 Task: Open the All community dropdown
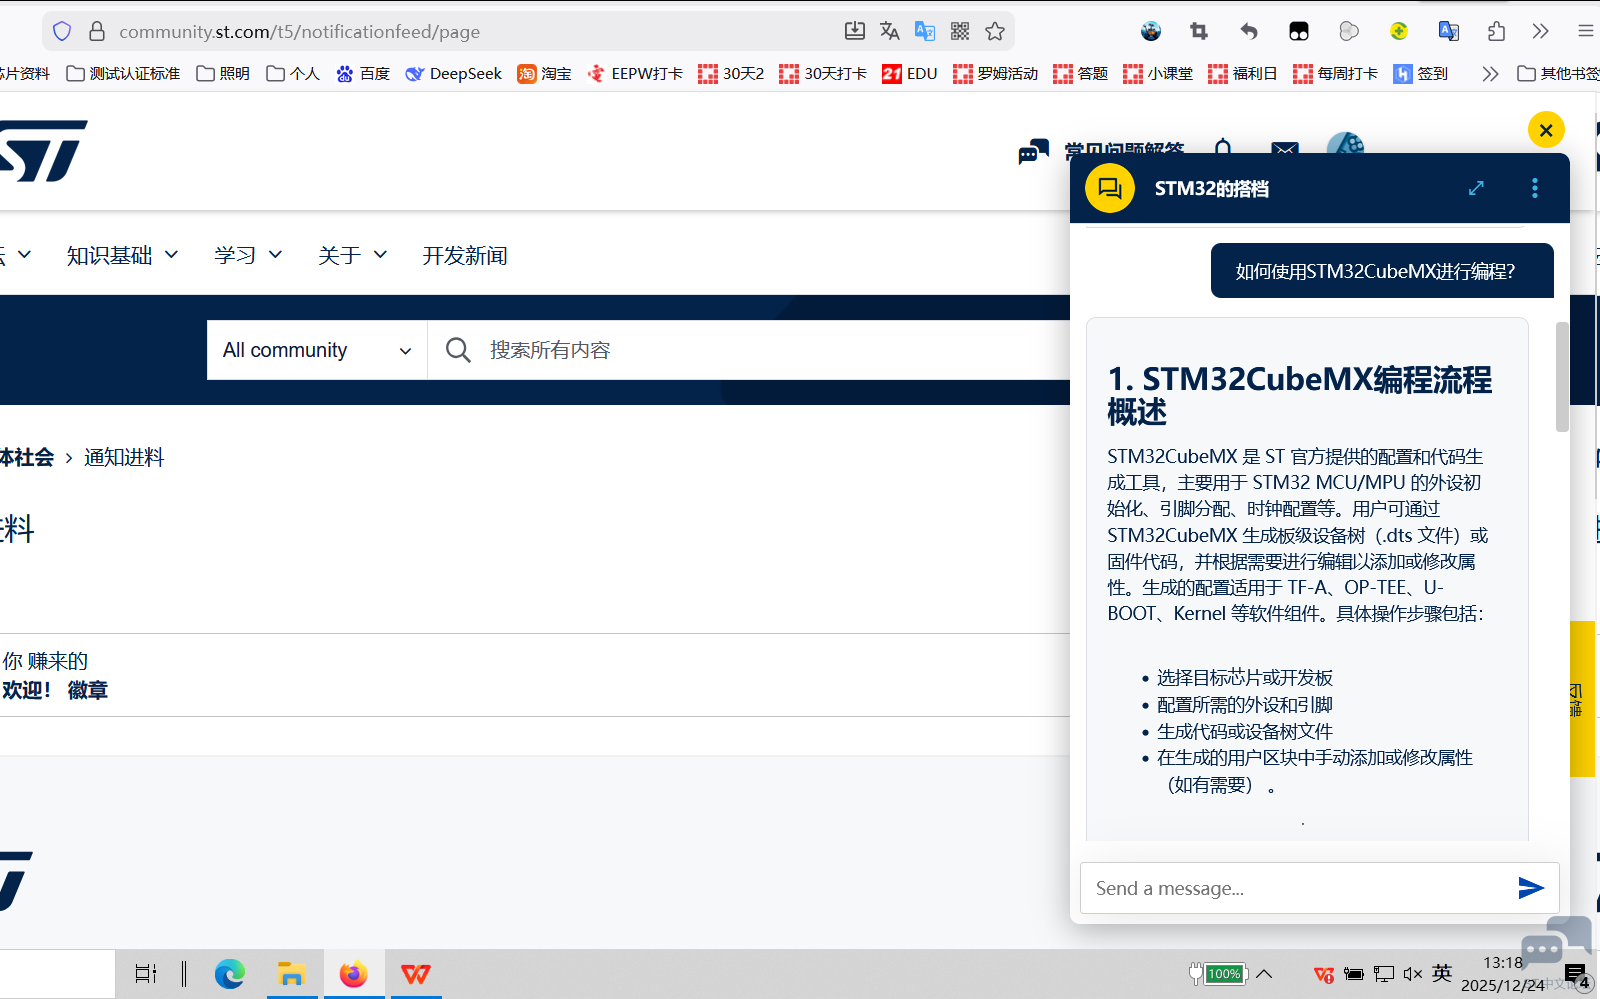(x=316, y=349)
